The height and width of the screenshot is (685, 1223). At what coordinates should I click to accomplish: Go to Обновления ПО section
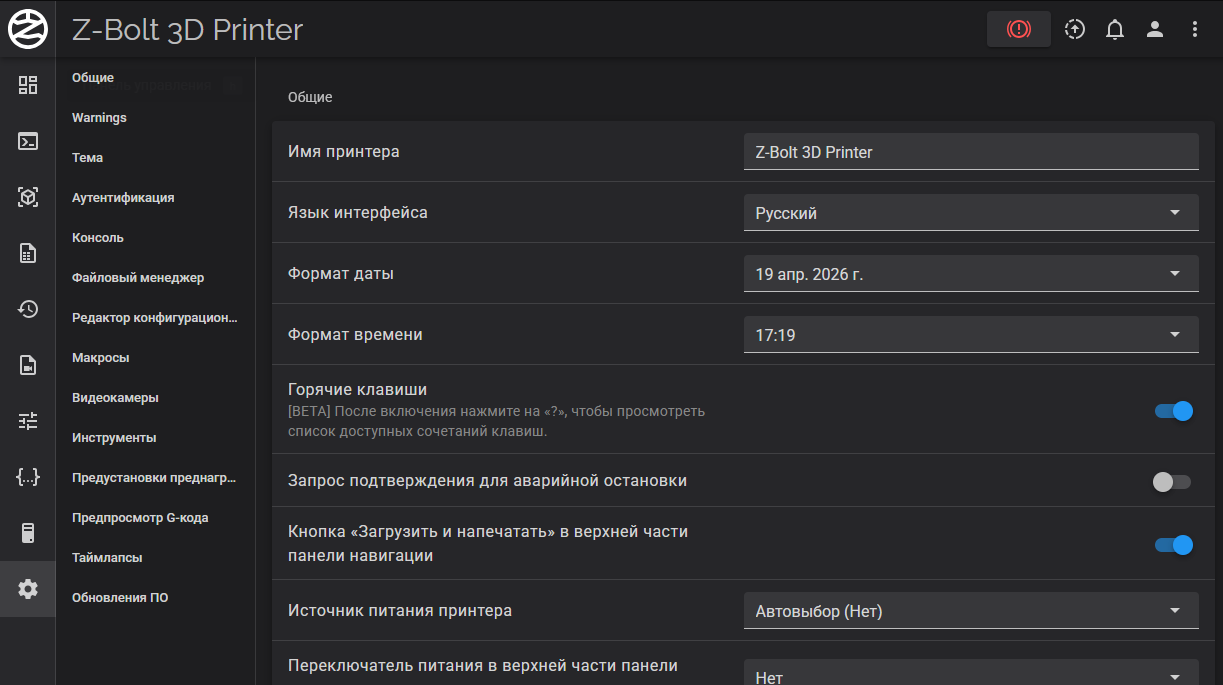point(120,598)
